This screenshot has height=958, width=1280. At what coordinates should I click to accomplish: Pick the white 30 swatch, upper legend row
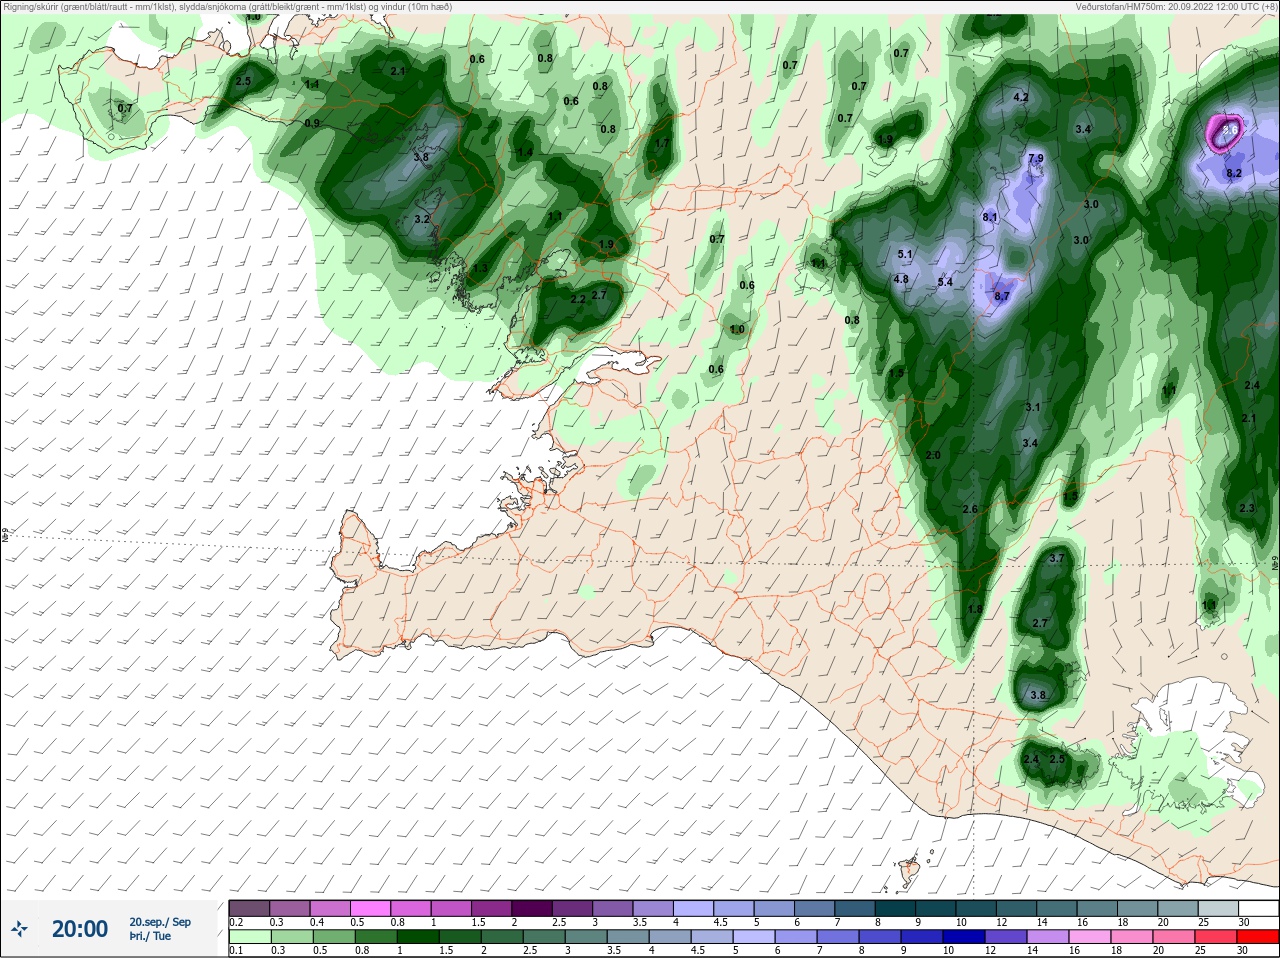pyautogui.click(x=1257, y=907)
